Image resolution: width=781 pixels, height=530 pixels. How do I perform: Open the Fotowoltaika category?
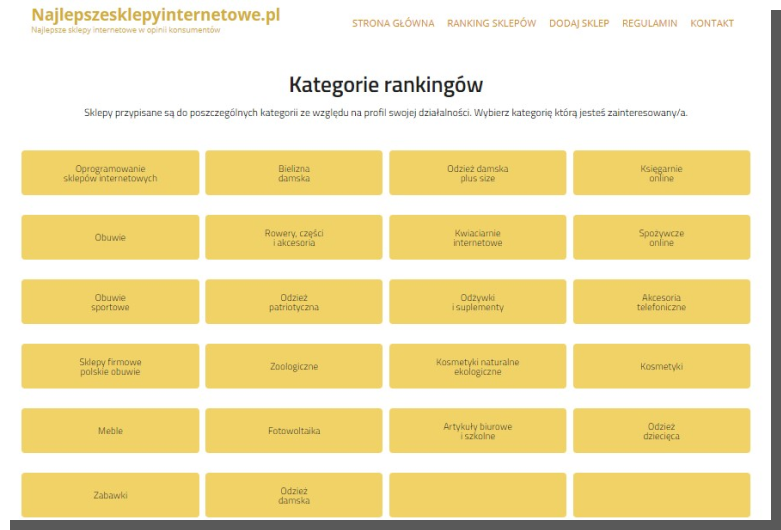[294, 430]
